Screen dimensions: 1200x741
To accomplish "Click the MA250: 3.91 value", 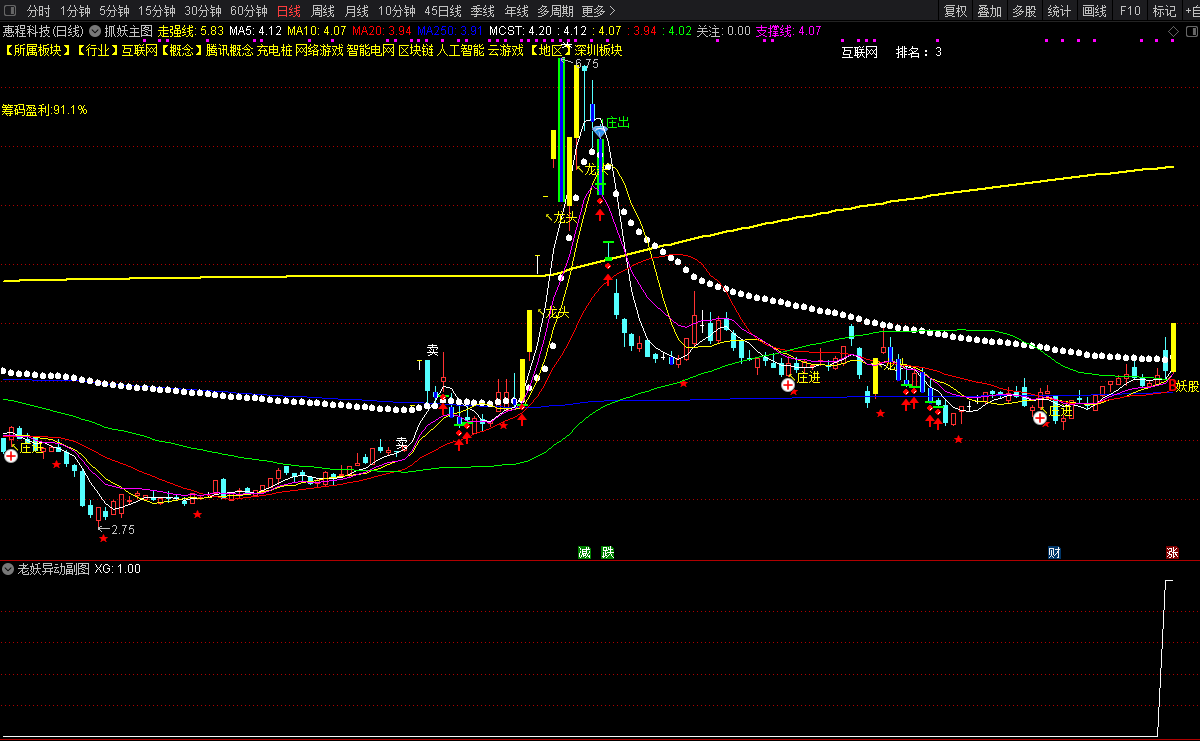I will pos(450,31).
